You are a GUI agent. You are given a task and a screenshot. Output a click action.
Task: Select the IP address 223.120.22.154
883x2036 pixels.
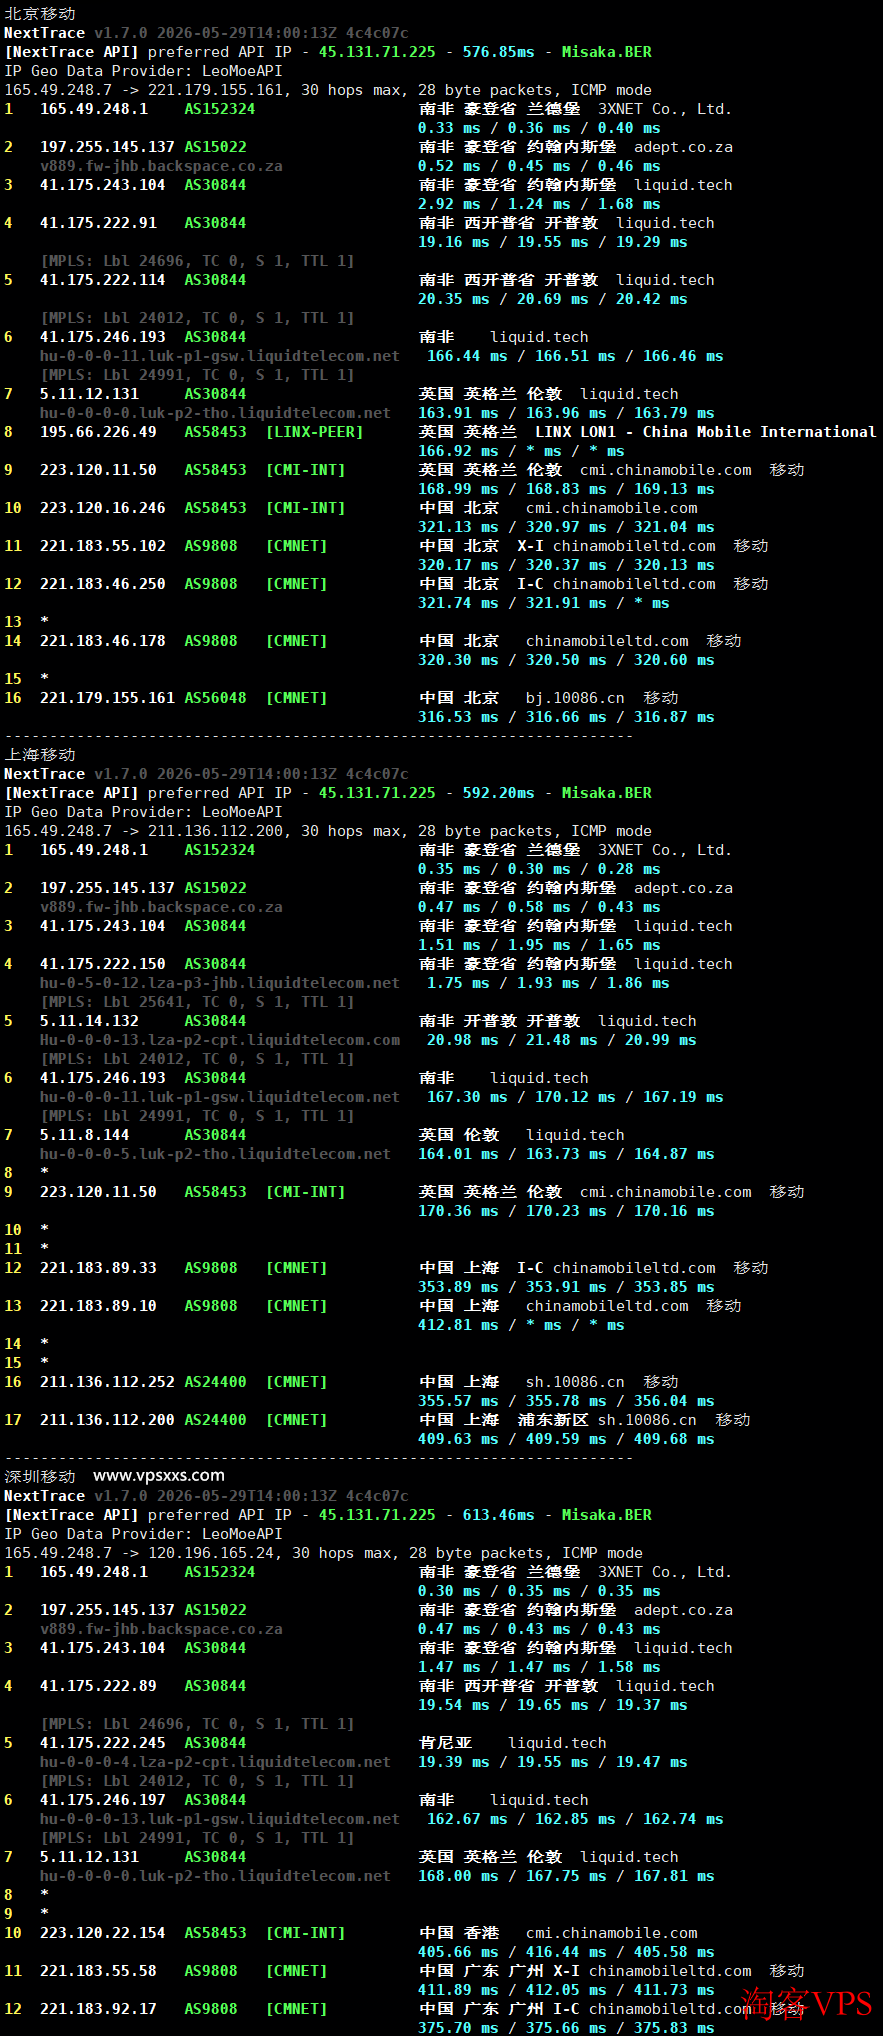[x=103, y=1933]
